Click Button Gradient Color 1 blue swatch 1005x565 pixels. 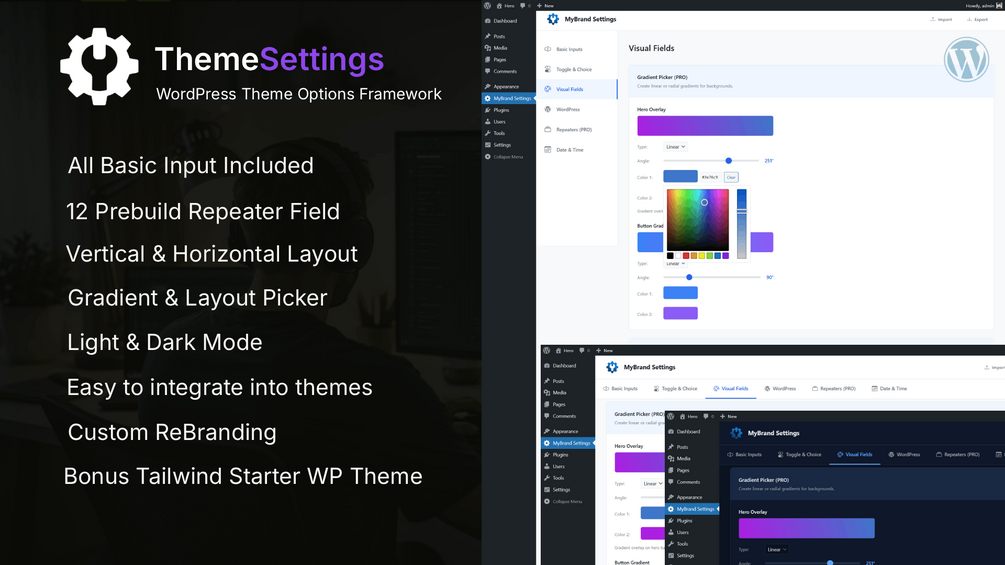680,293
